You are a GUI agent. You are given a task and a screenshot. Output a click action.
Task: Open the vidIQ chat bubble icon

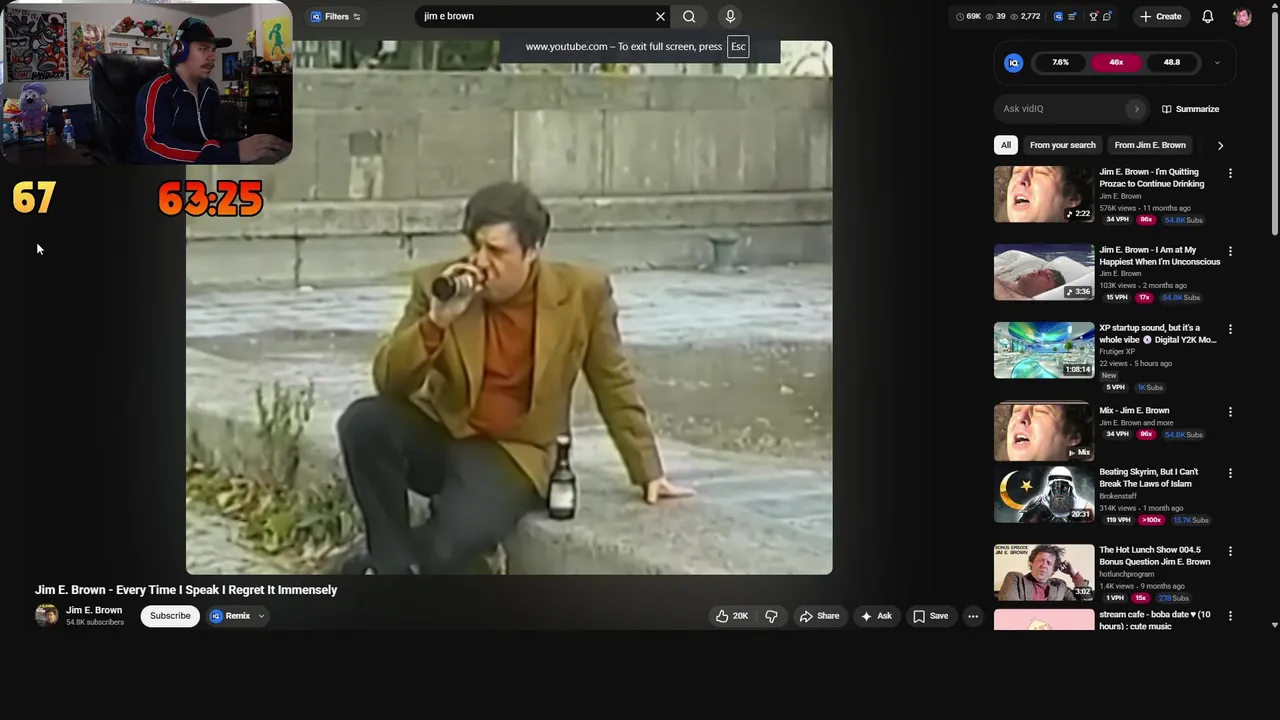1107,16
